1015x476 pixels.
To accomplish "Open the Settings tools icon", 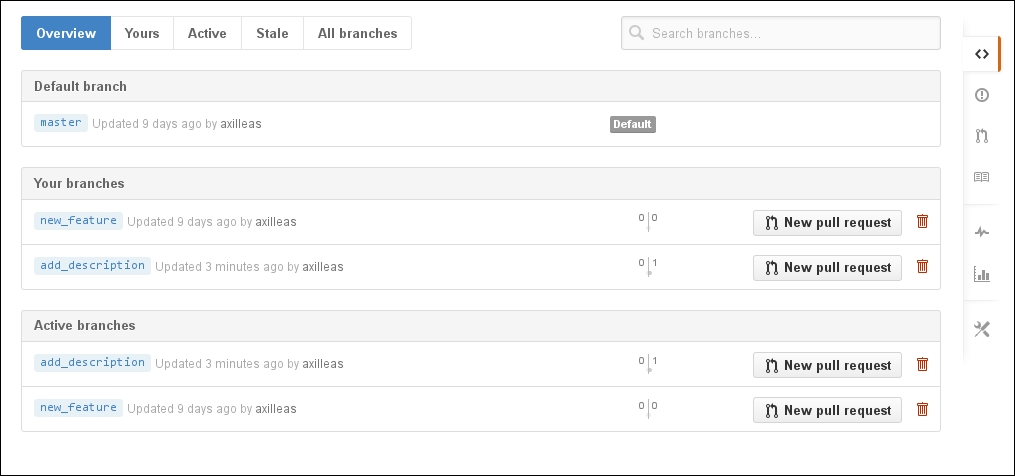I will coord(982,329).
